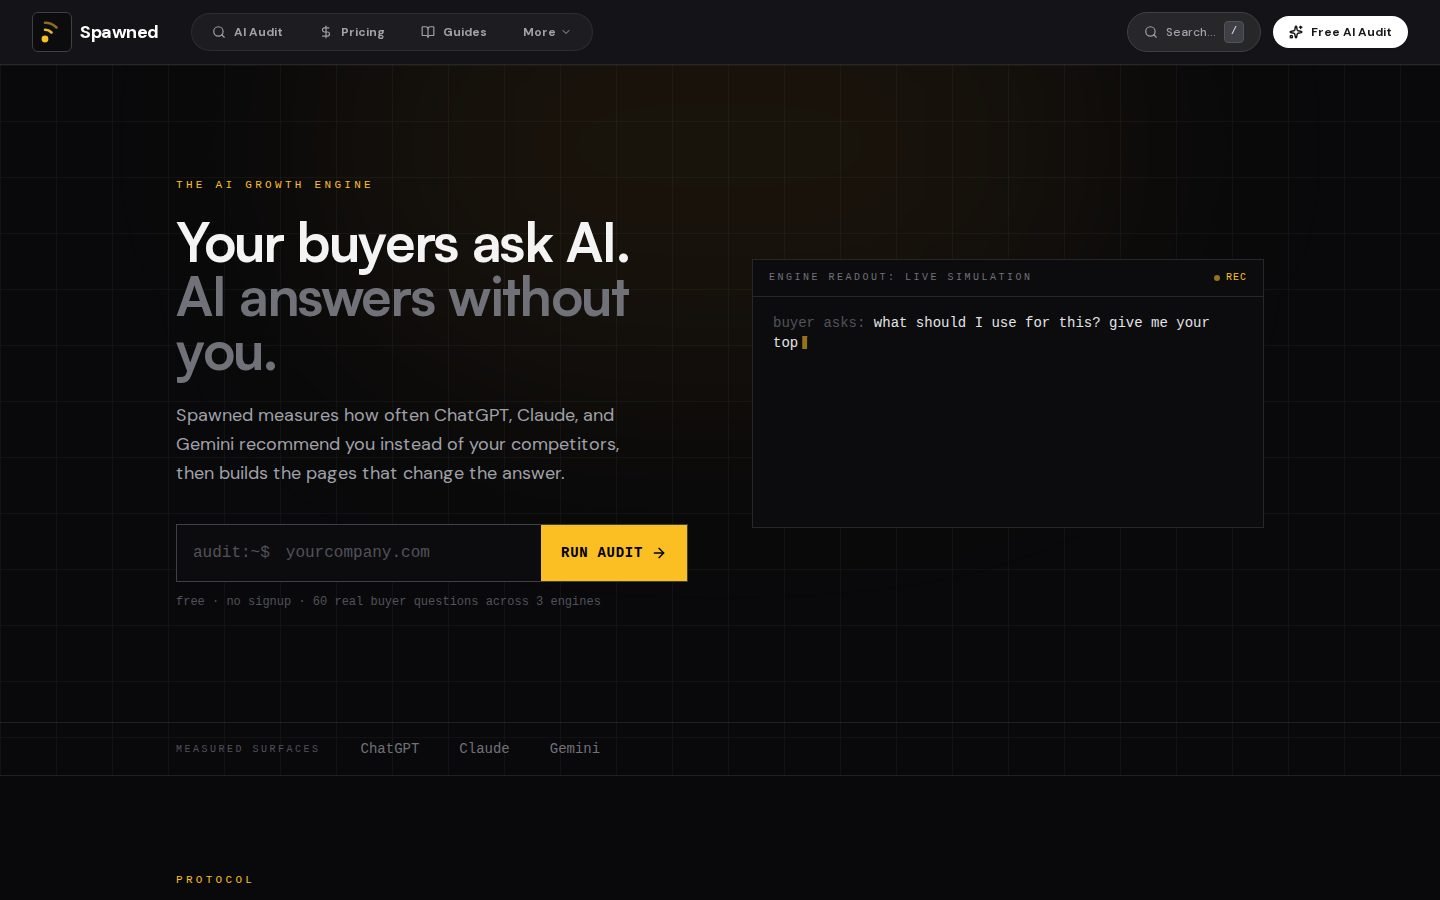This screenshot has height=900, width=1440.
Task: Click 'ENGINE READOUT: LIVE SIMULATION' header text
Action: point(900,277)
